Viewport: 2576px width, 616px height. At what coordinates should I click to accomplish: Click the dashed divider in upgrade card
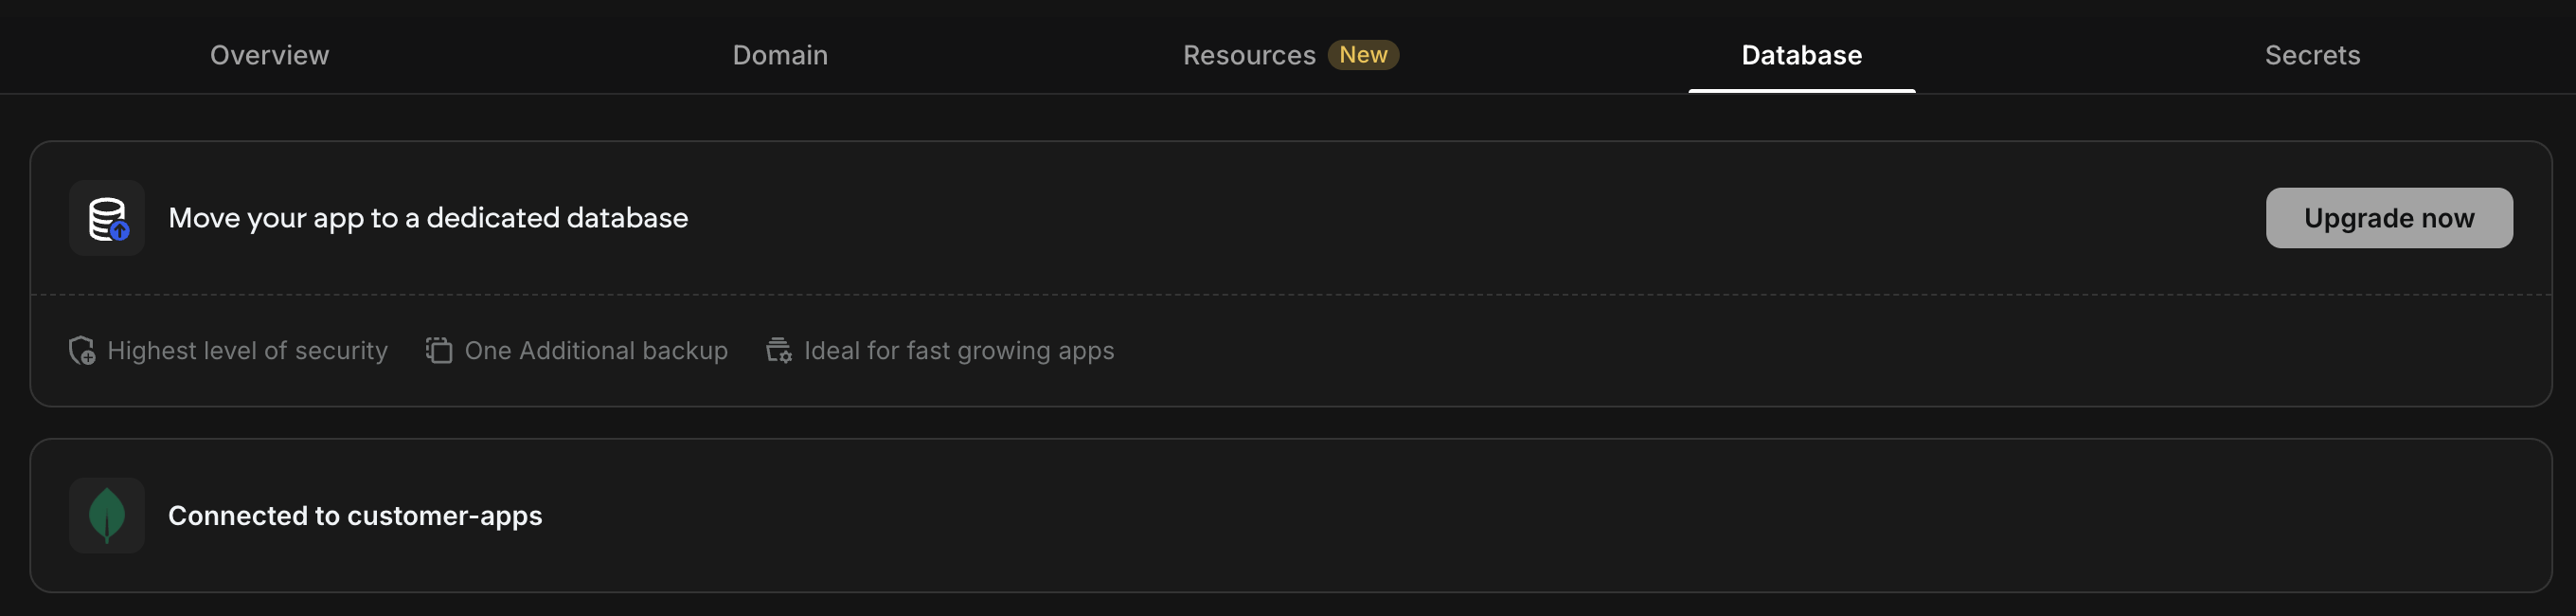(1290, 294)
